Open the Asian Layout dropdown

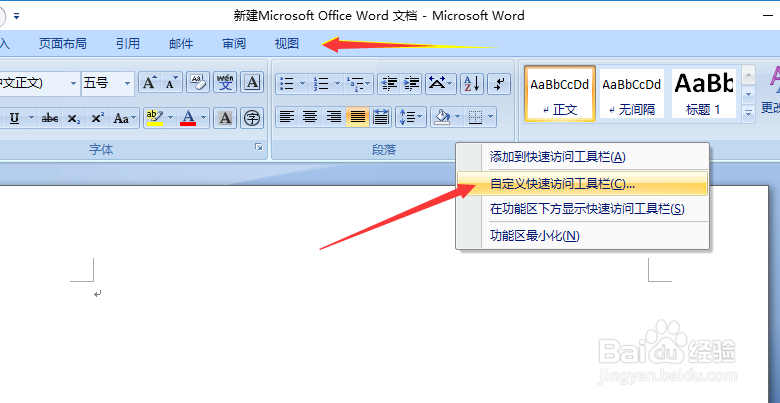pos(441,84)
